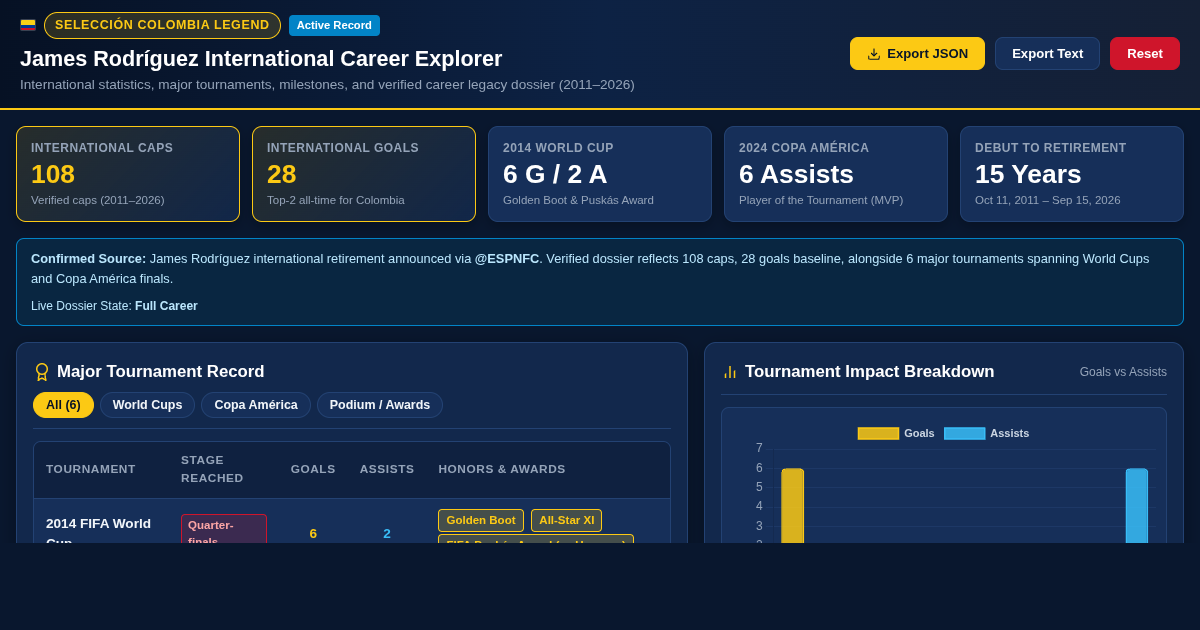The width and height of the screenshot is (1200, 630).
Task: Click the Goals vs Assists label
Action: click(x=1123, y=372)
